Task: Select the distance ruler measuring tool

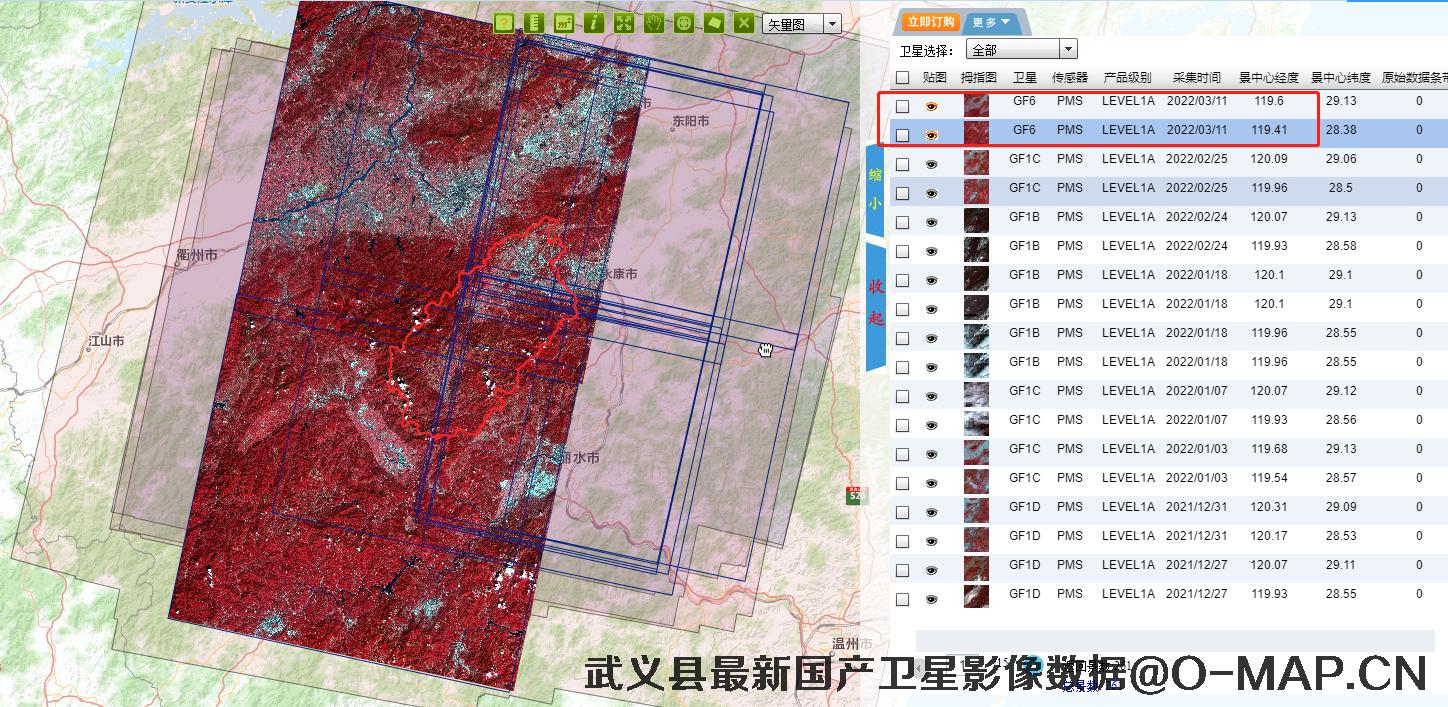Action: [x=535, y=23]
